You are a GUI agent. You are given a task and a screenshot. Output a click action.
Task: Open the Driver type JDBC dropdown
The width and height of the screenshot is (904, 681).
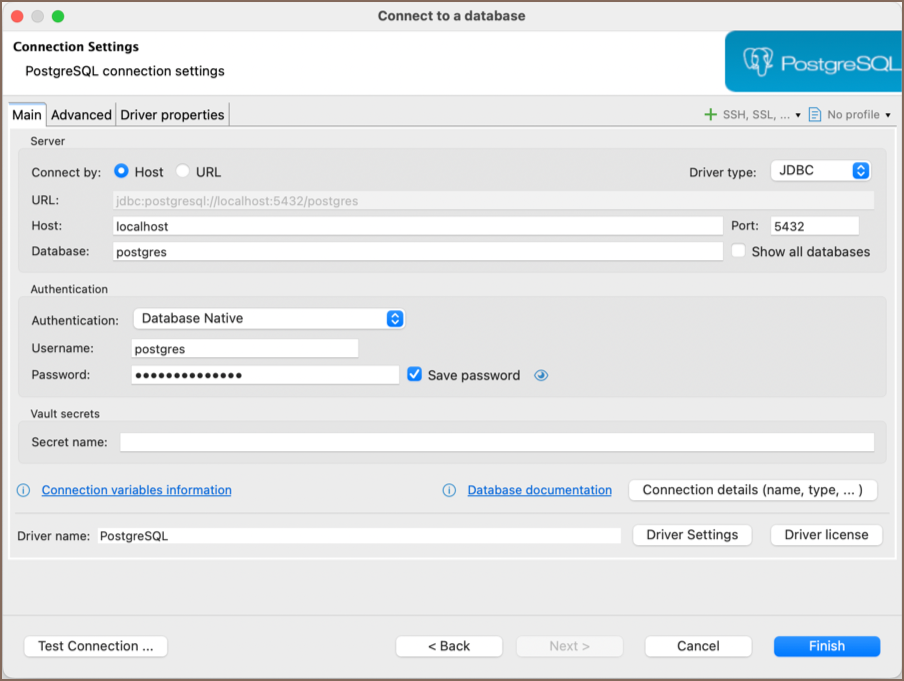coord(820,171)
